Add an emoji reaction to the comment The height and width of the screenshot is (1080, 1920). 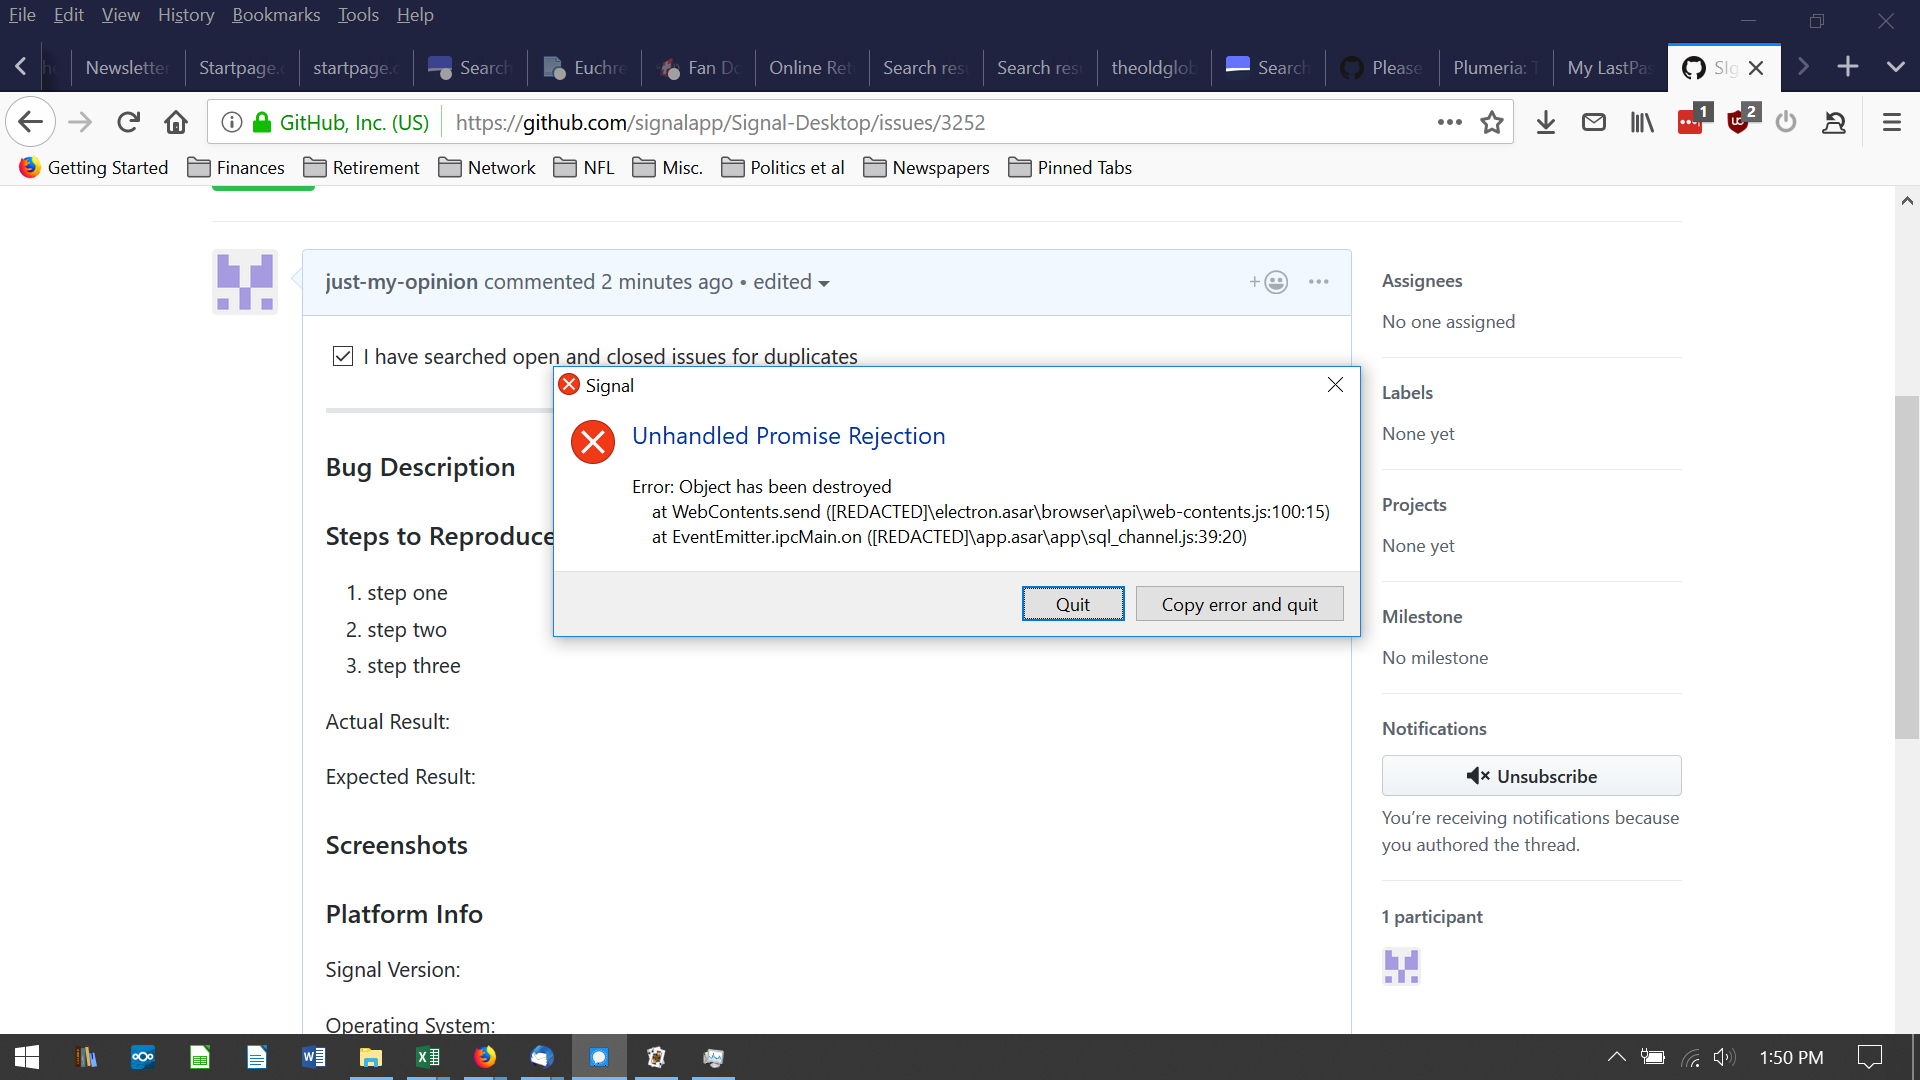tap(1268, 282)
